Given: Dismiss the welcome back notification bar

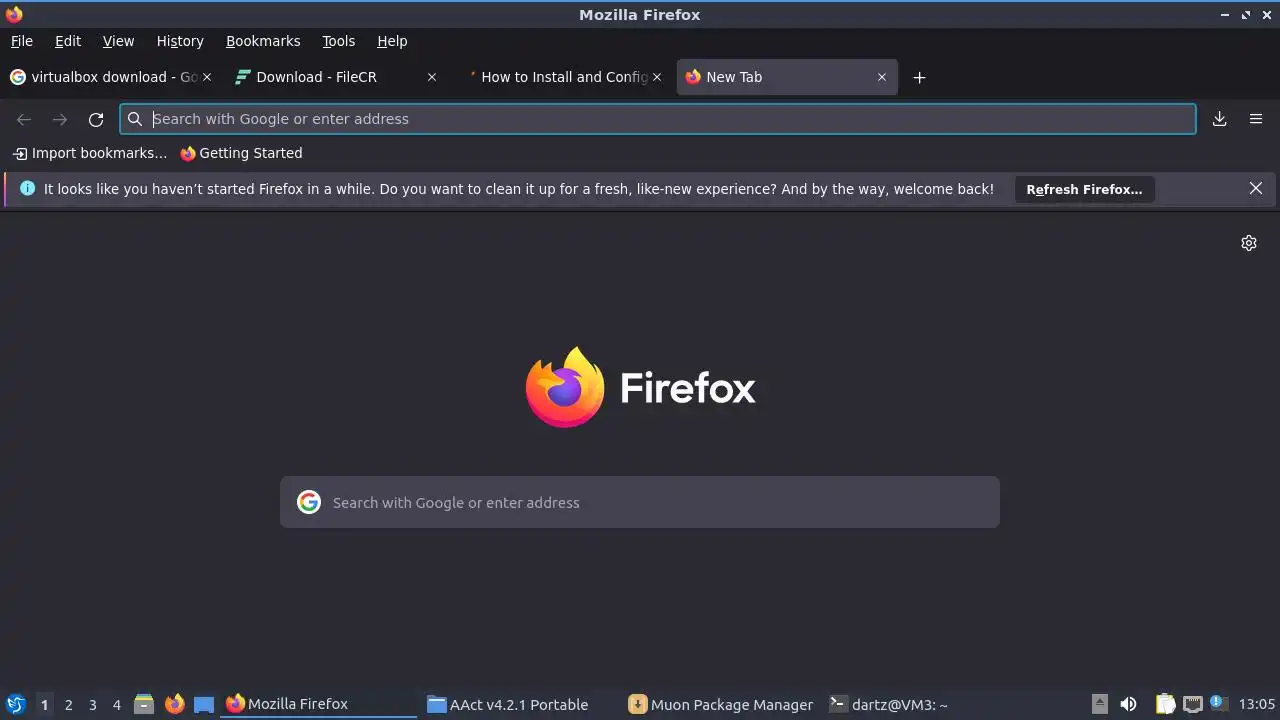Looking at the screenshot, I should [1256, 188].
